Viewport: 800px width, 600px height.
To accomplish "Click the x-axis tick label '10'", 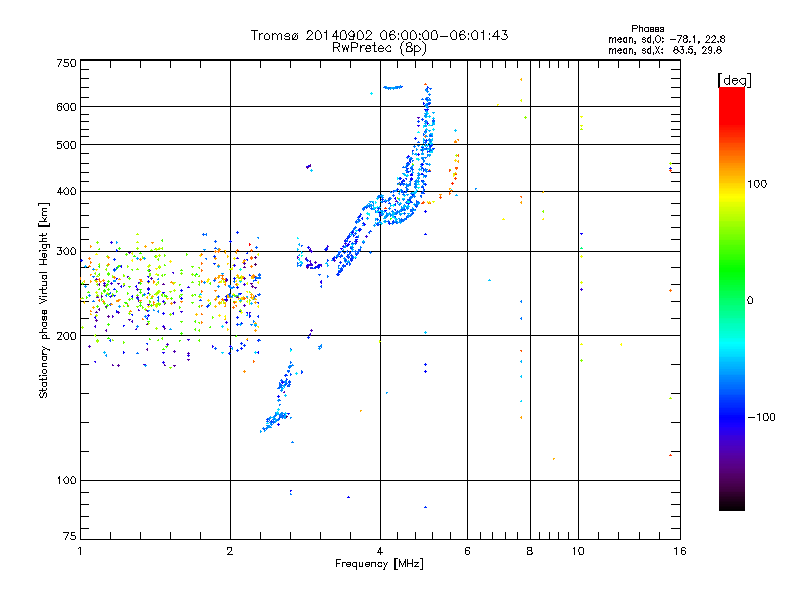I will [x=578, y=551].
